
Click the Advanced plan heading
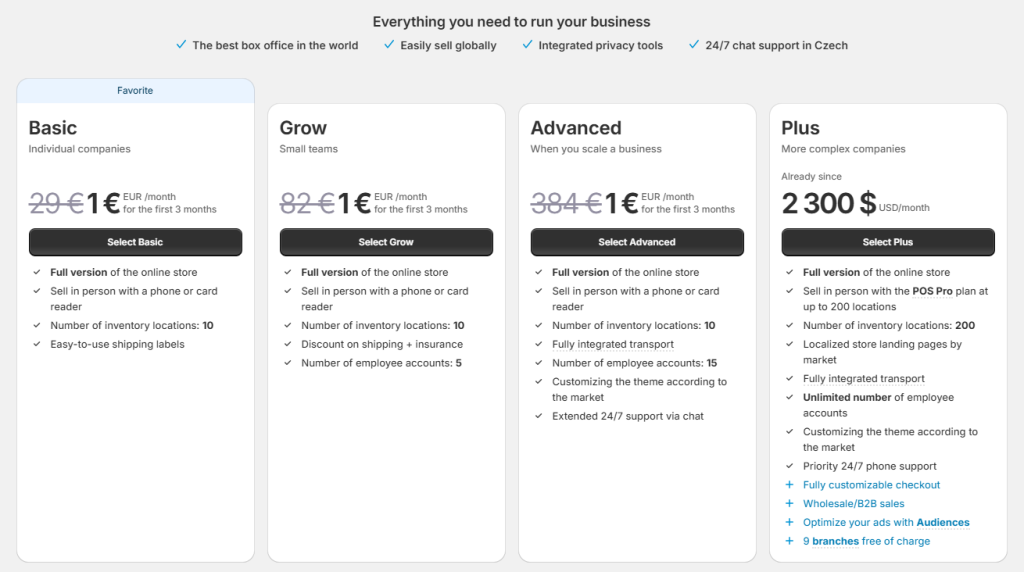576,128
